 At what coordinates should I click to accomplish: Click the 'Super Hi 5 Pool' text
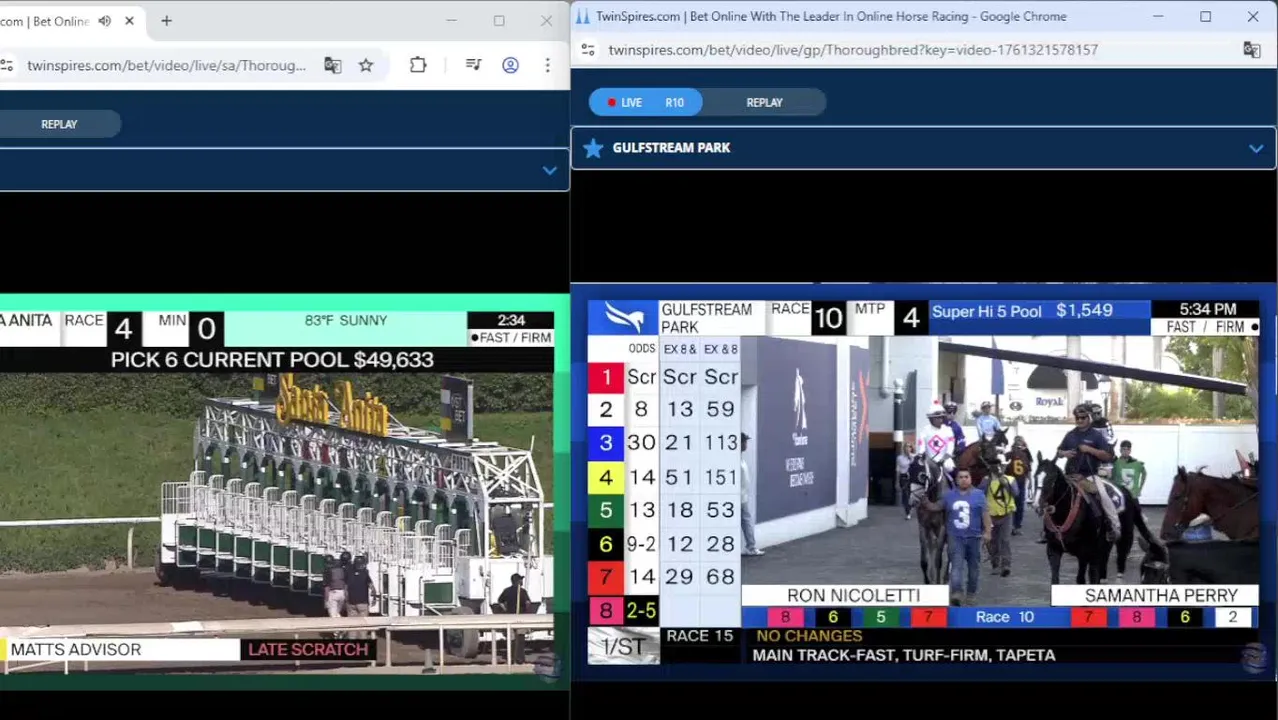pos(986,312)
